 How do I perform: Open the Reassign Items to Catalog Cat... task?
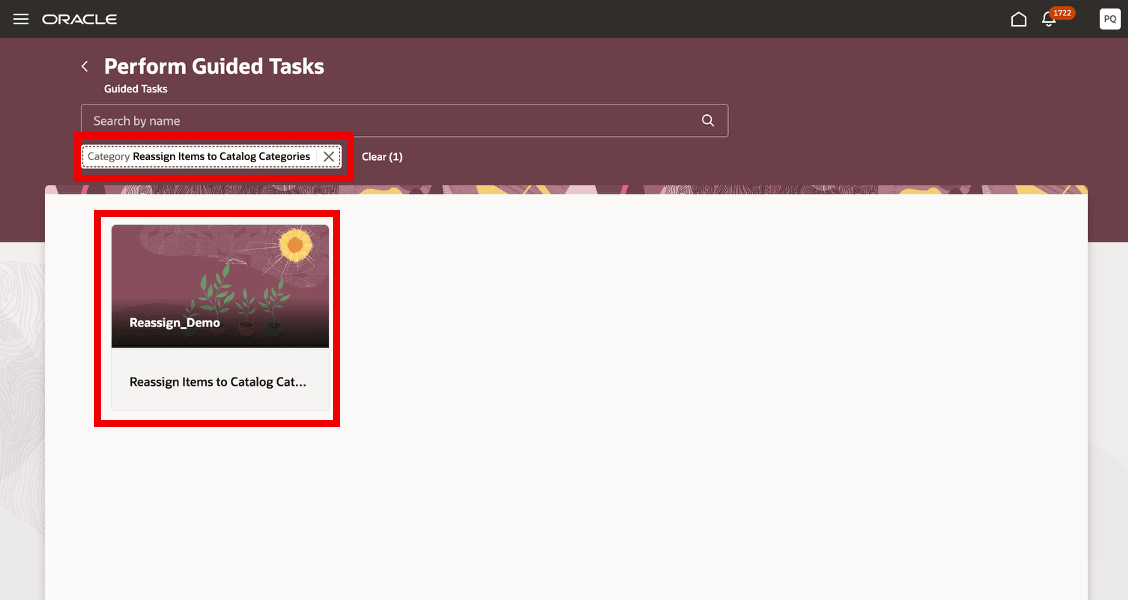(x=219, y=381)
